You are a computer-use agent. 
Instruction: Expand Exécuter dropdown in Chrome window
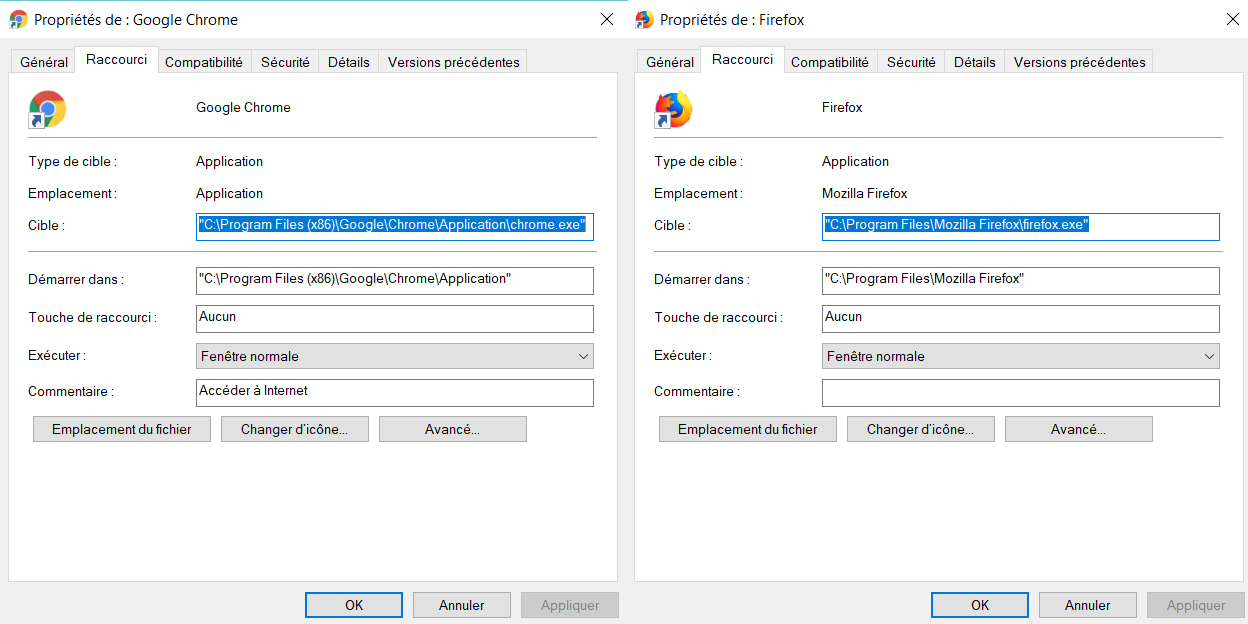pyautogui.click(x=395, y=356)
